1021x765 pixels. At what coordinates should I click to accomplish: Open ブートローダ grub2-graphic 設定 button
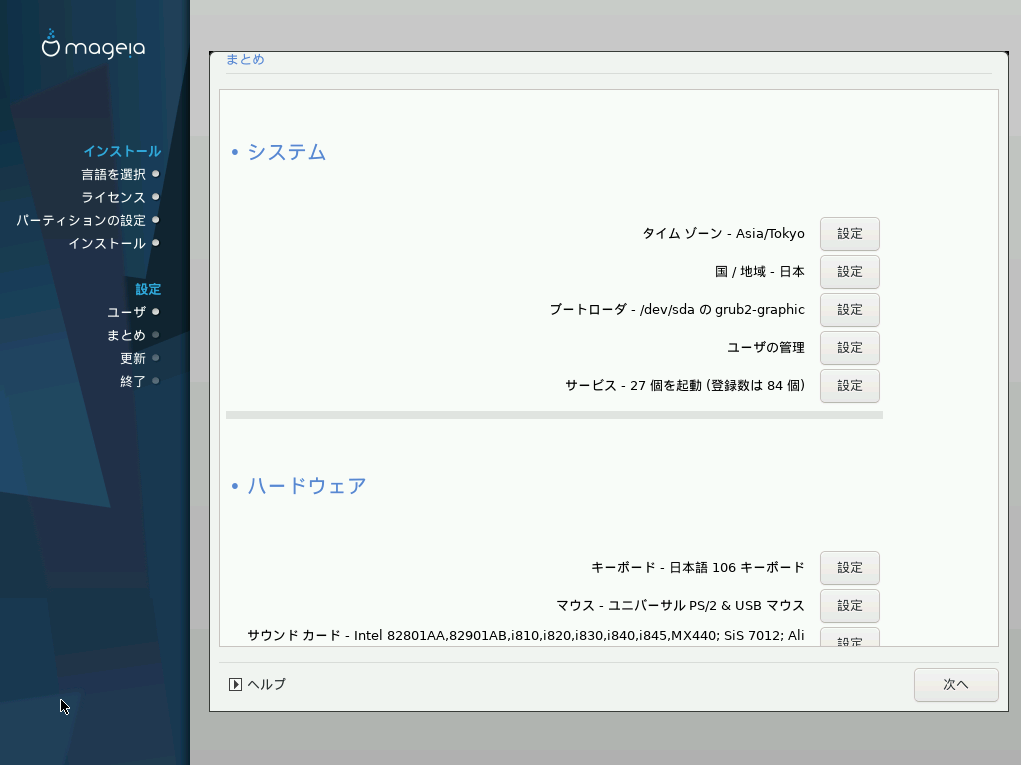click(849, 310)
